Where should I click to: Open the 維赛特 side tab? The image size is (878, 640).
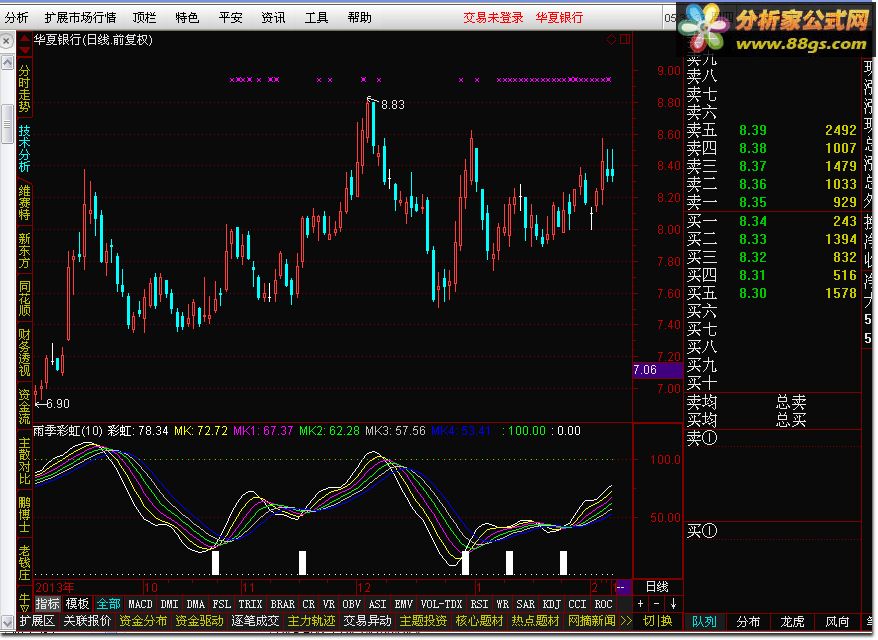tap(24, 203)
